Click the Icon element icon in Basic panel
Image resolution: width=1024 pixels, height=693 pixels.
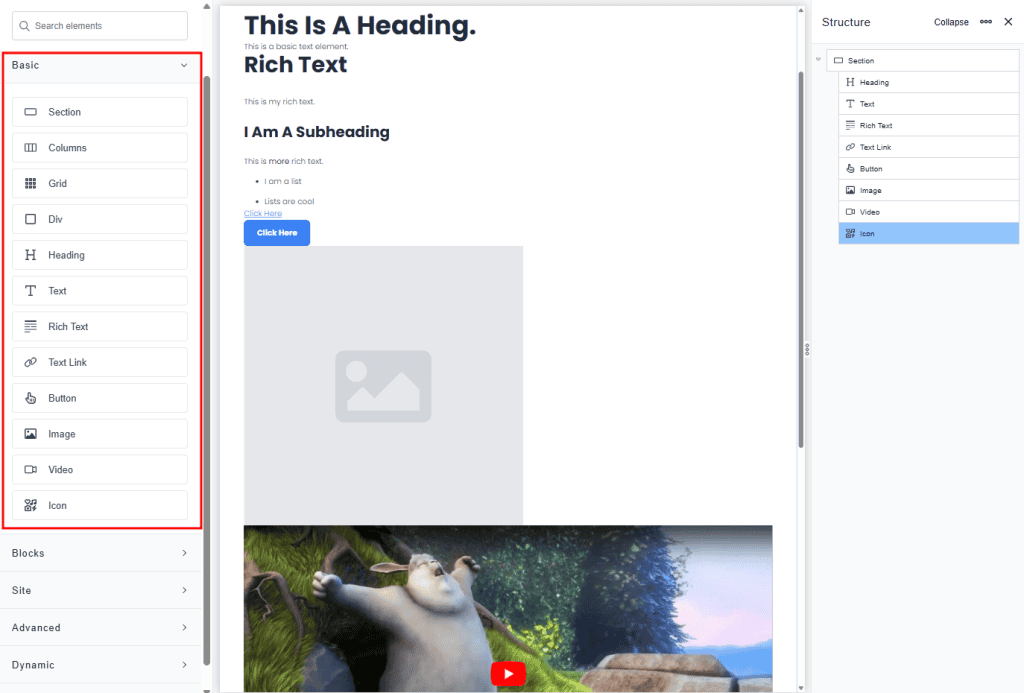coord(31,505)
